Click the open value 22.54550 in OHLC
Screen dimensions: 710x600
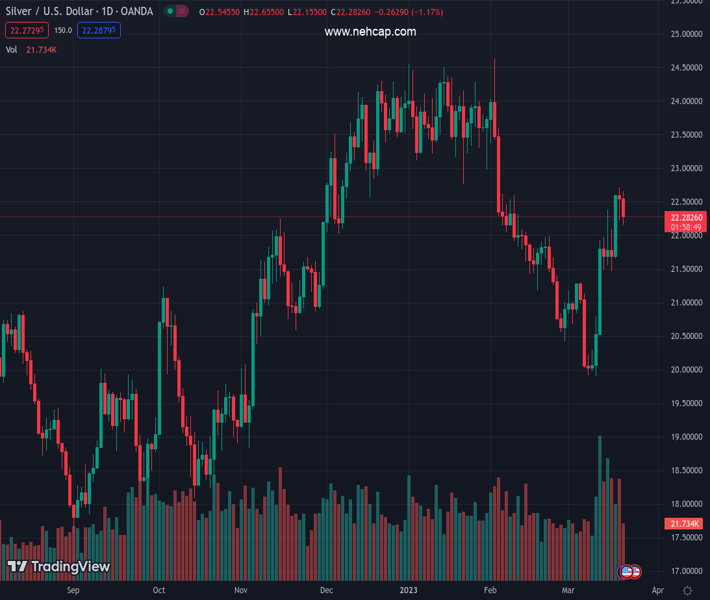[222, 12]
